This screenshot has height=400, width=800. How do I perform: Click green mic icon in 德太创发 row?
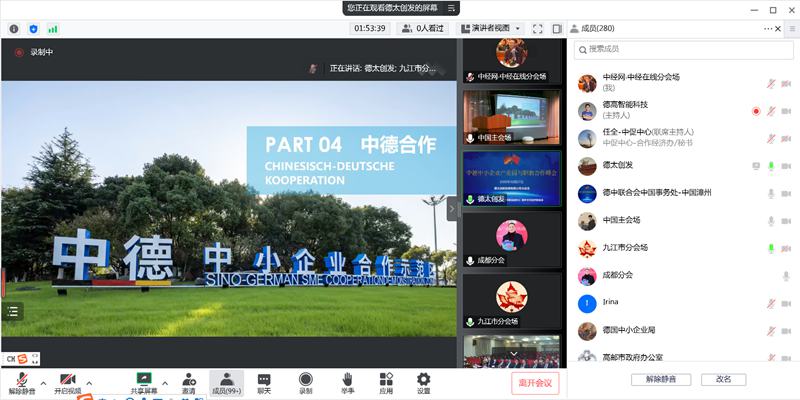771,166
